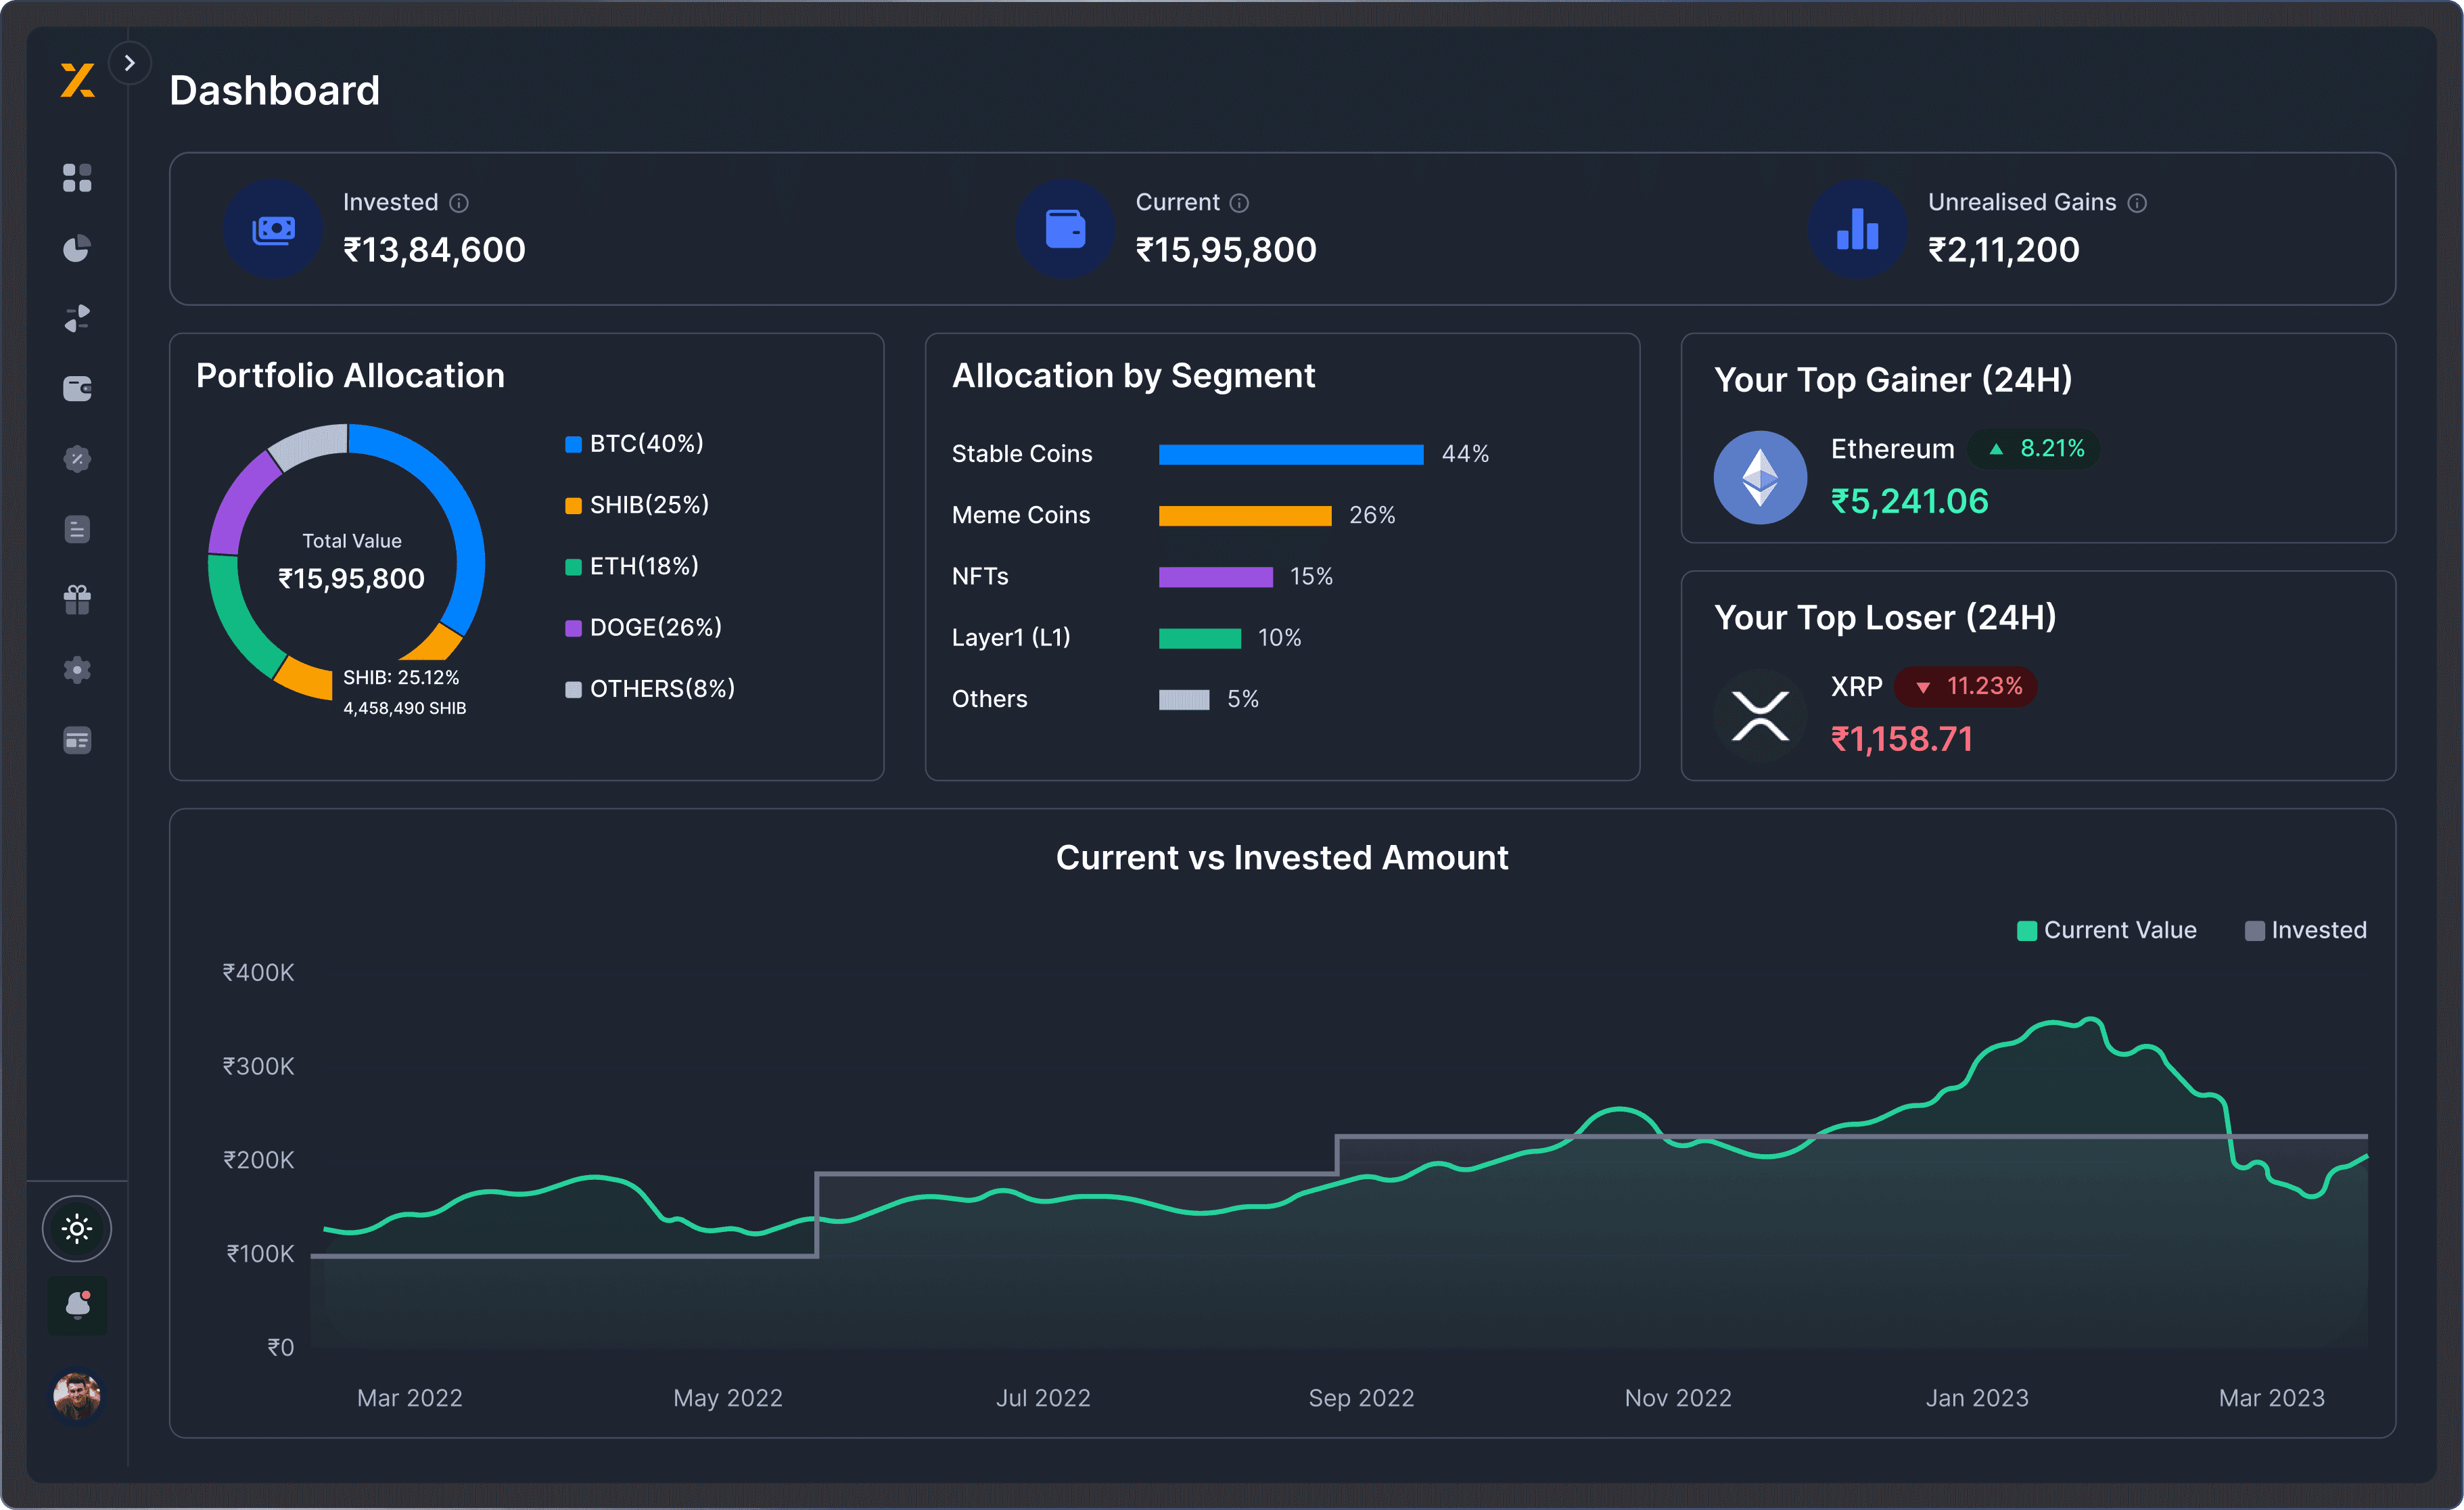The image size is (2464, 1510).
Task: Toggle light mode with the sun button
Action: coord(77,1228)
